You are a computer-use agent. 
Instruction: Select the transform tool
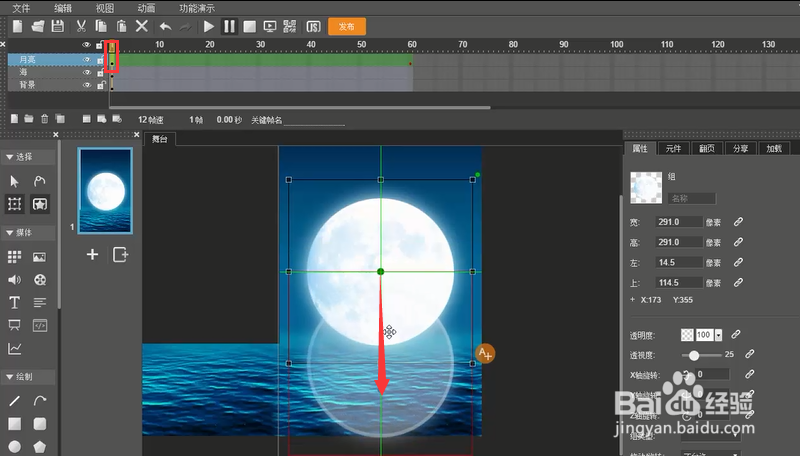[14, 204]
